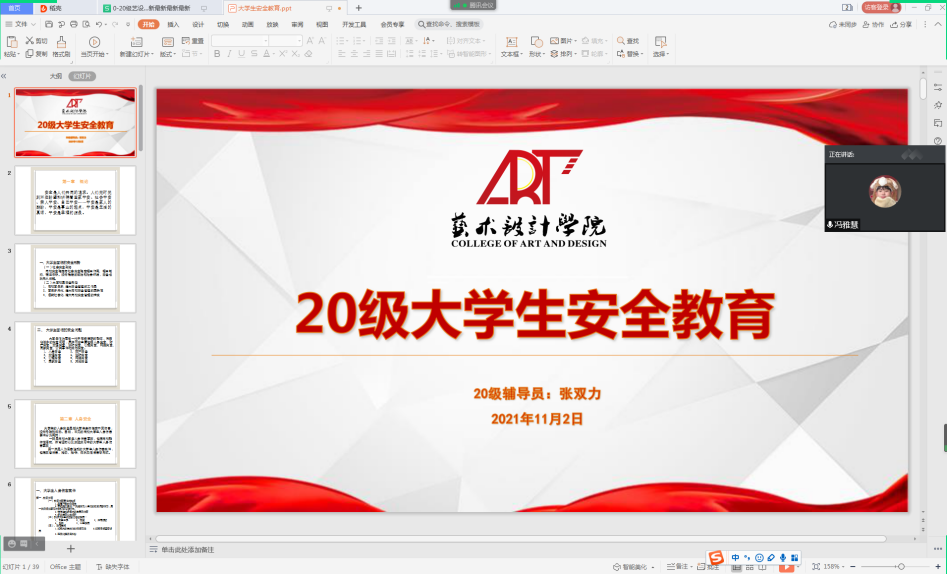Switch to the Home (首页) tab
This screenshot has height=574, width=947.
[x=14, y=8]
